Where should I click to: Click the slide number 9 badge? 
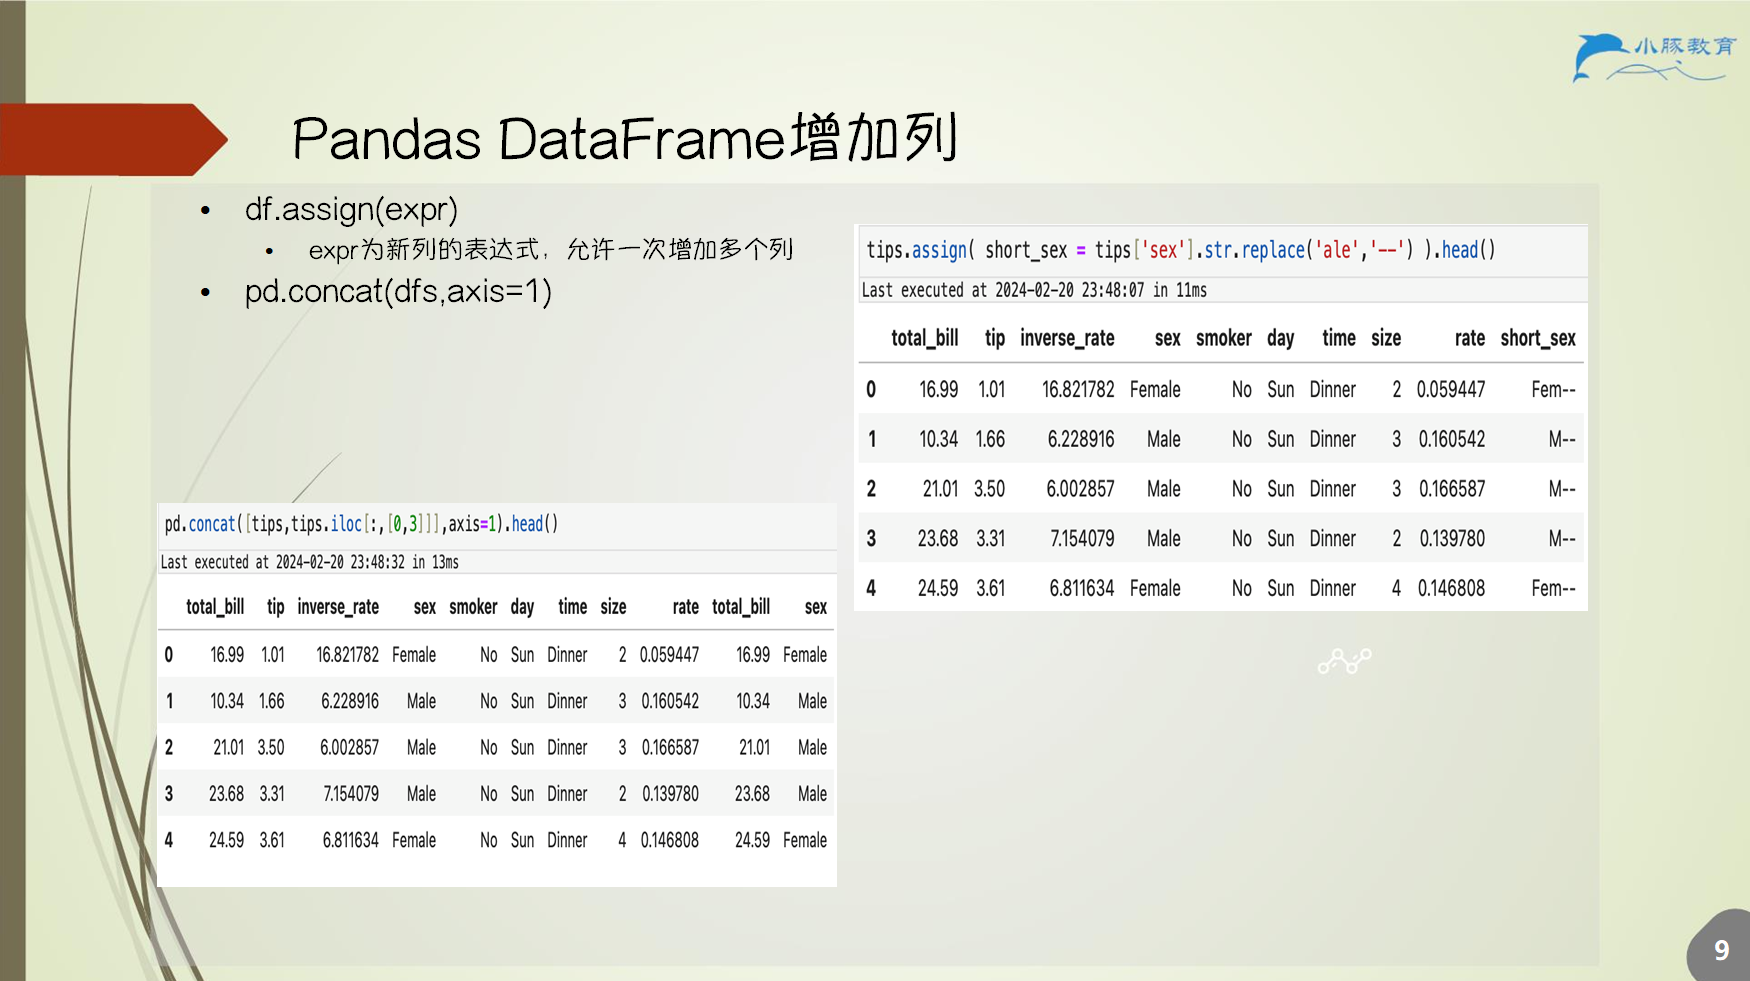(x=1721, y=949)
